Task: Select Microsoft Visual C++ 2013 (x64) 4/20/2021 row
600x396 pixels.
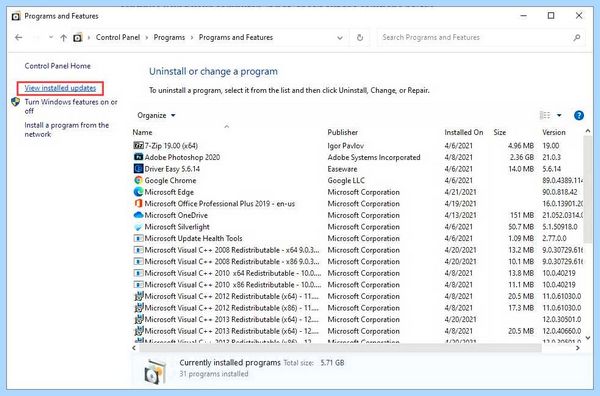Action: (358, 319)
